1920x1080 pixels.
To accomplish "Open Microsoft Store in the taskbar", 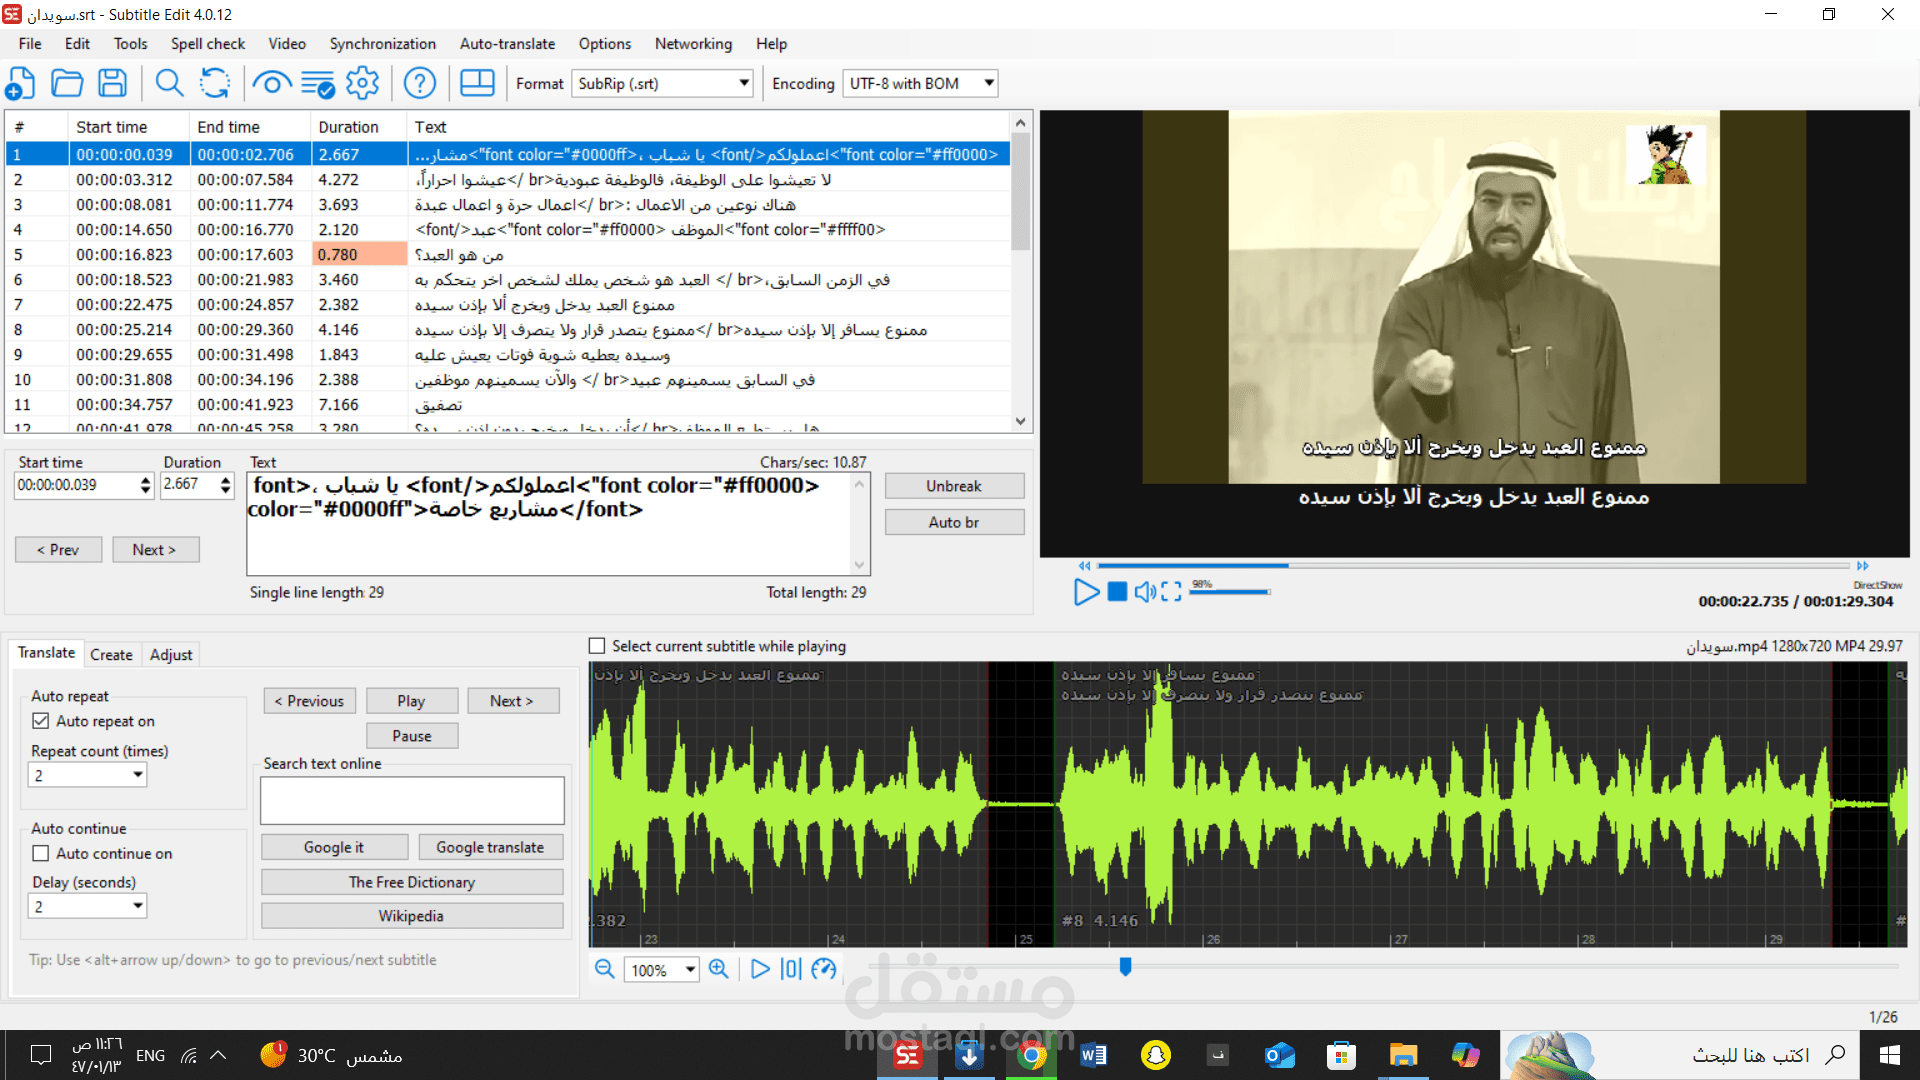I will point(1341,1055).
